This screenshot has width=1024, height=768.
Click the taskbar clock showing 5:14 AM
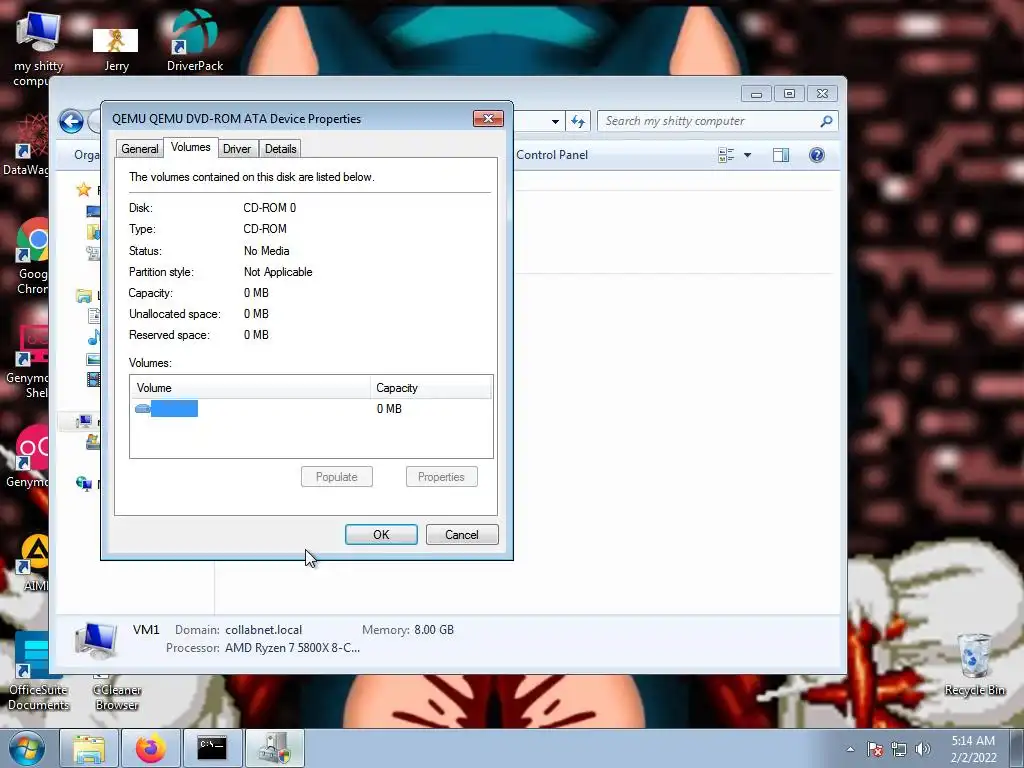pos(973,749)
